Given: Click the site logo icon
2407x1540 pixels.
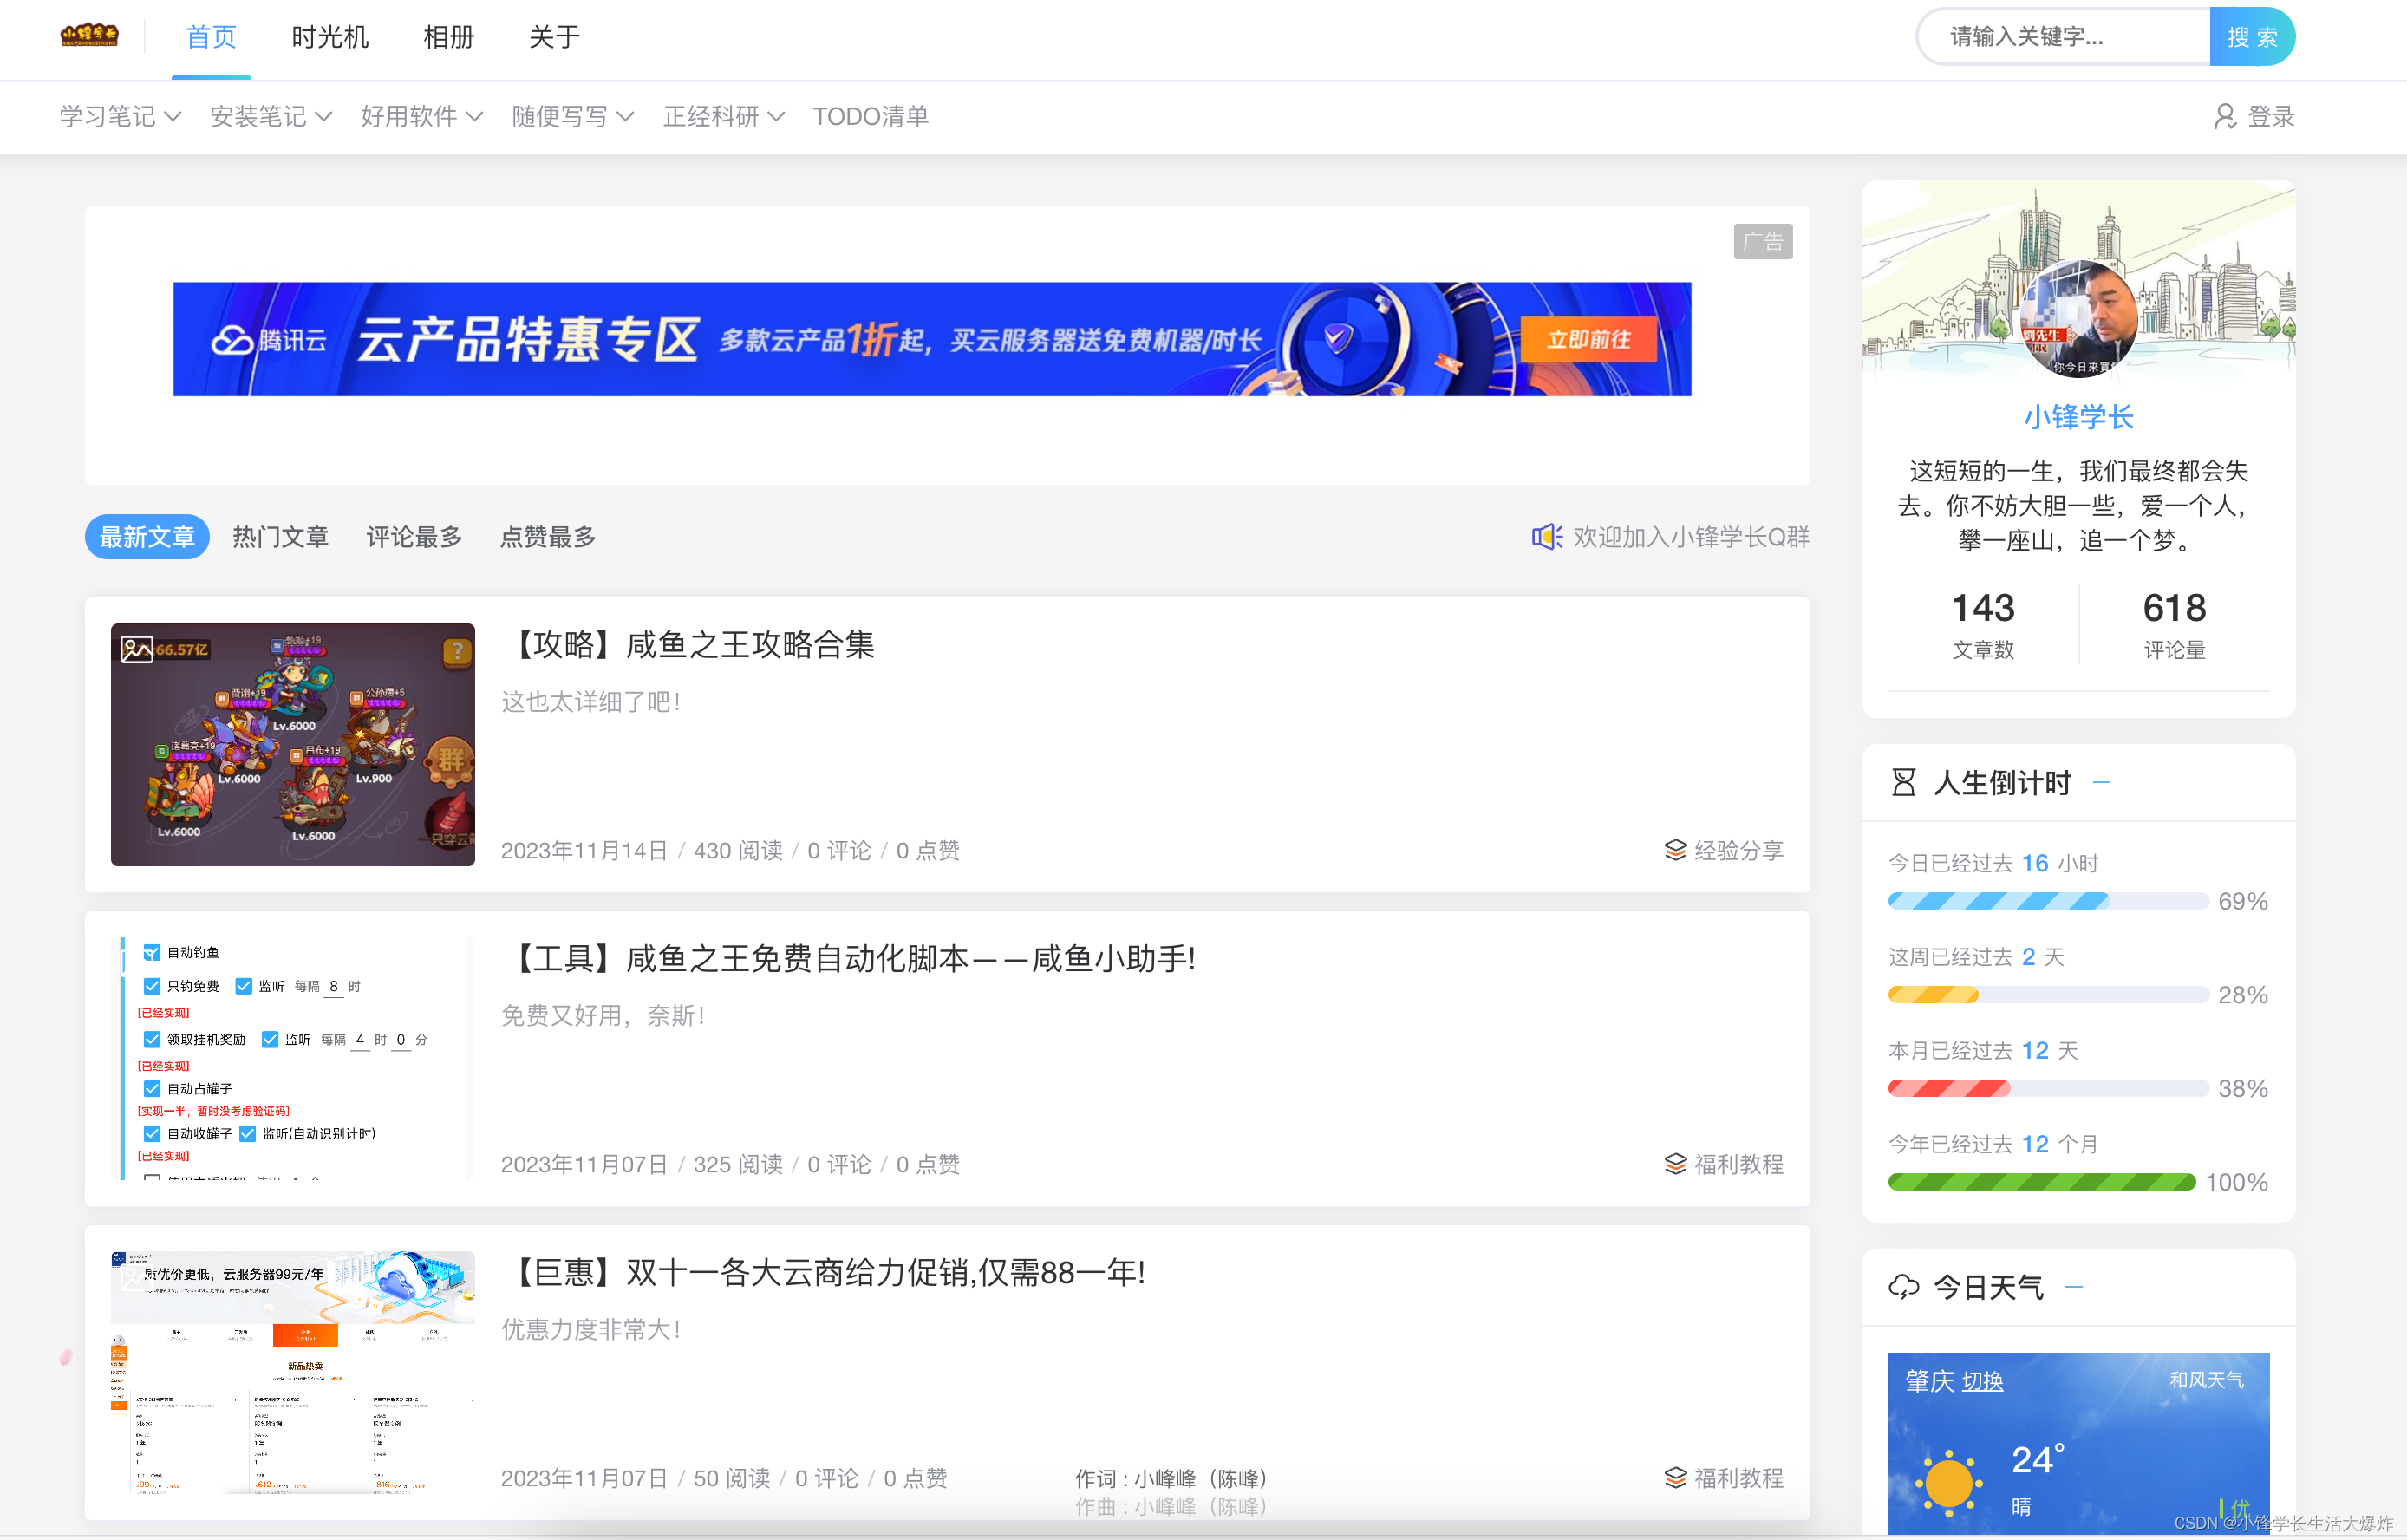Looking at the screenshot, I should click(89, 36).
